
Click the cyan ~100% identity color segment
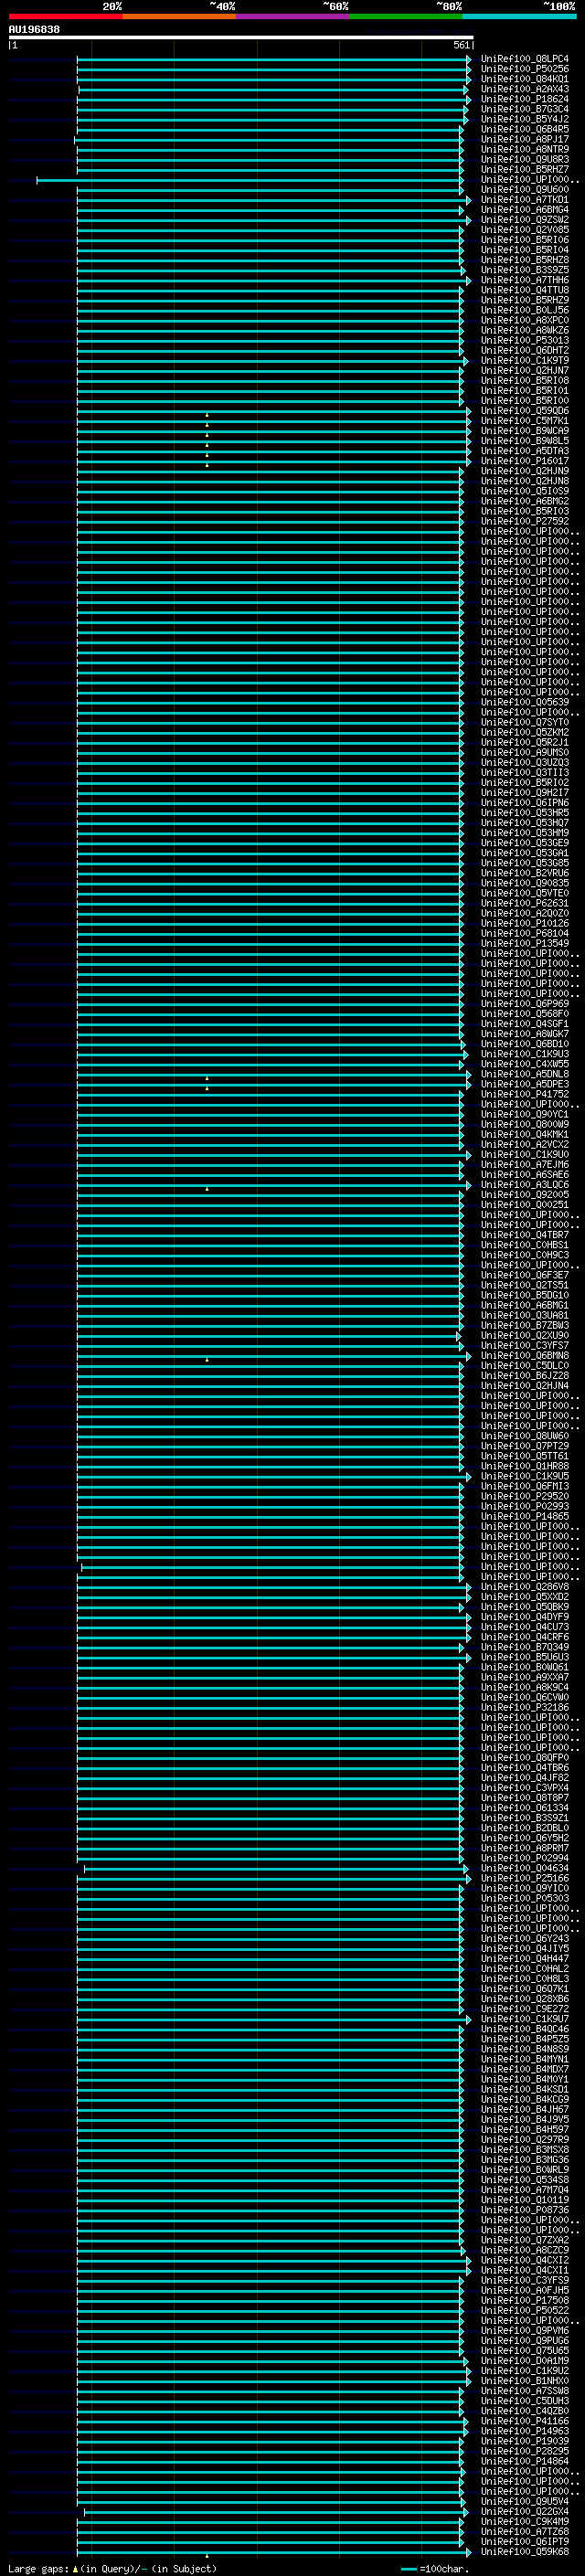pyautogui.click(x=520, y=16)
